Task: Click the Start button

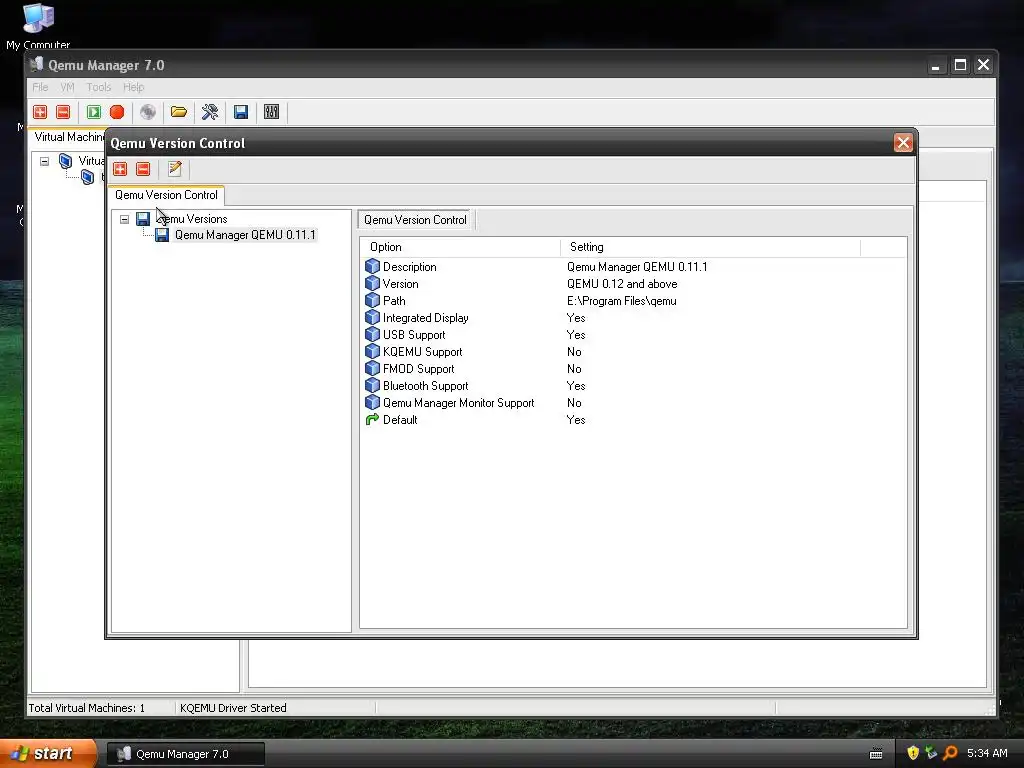Action: pos(48,753)
